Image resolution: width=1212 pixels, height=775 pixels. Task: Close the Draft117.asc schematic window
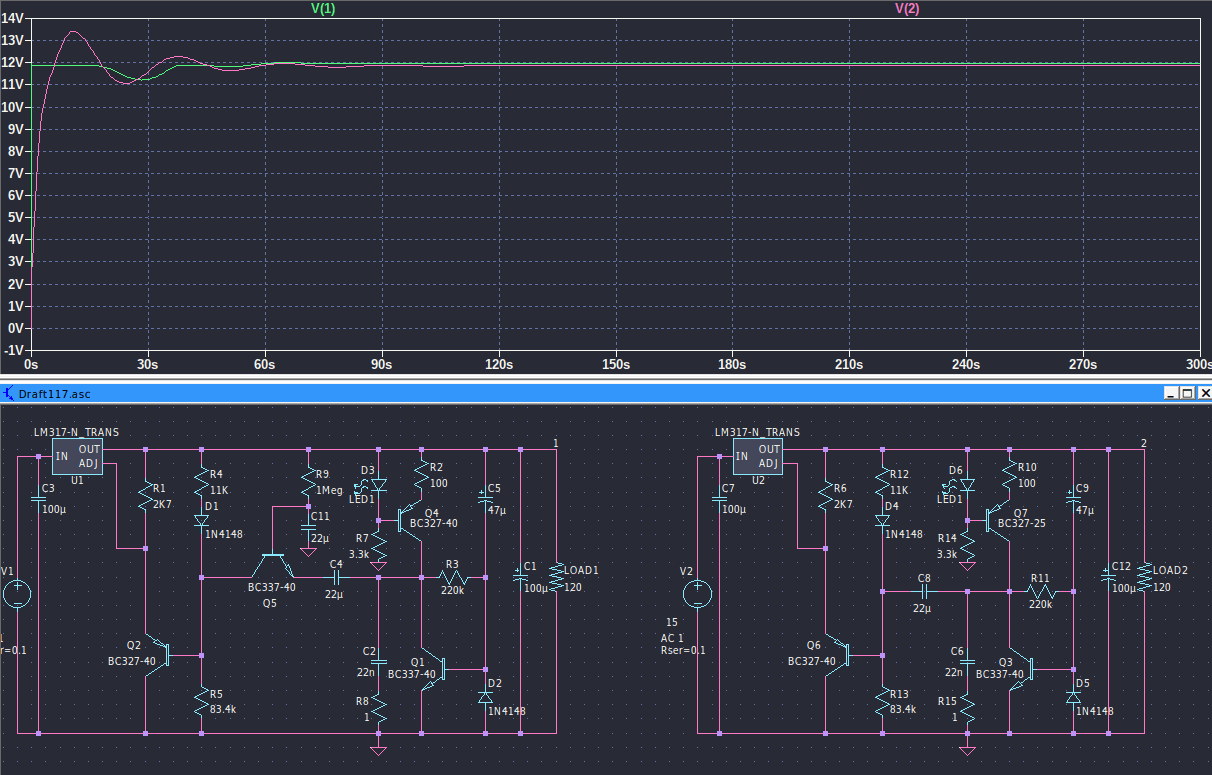point(1204,393)
